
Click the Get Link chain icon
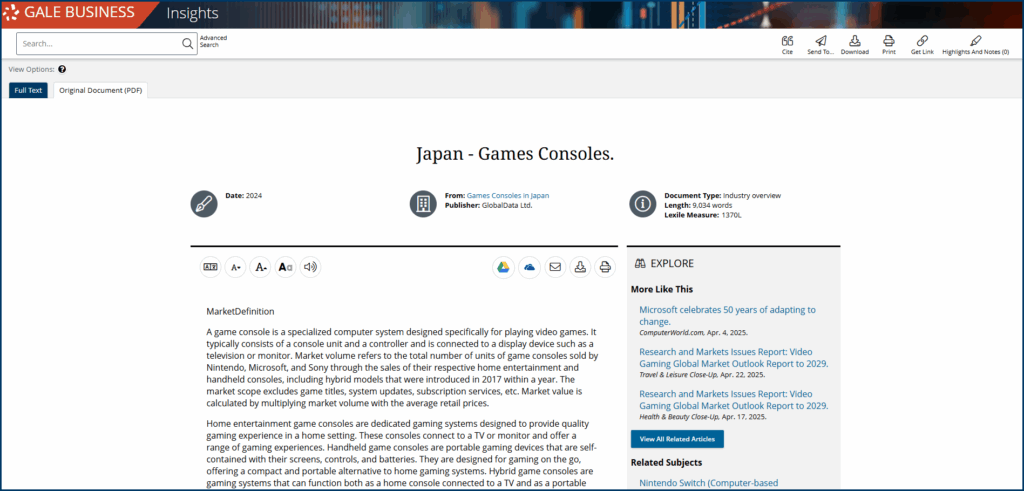click(x=922, y=40)
